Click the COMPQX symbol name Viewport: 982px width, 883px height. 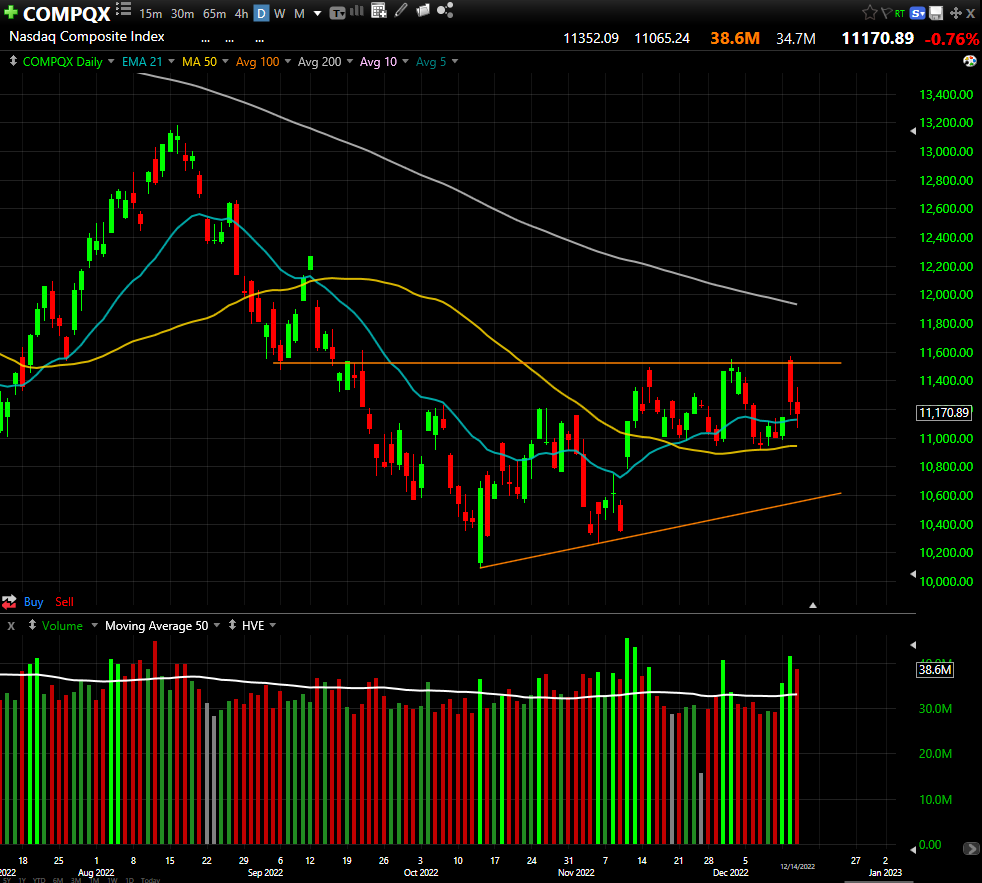pyautogui.click(x=66, y=13)
